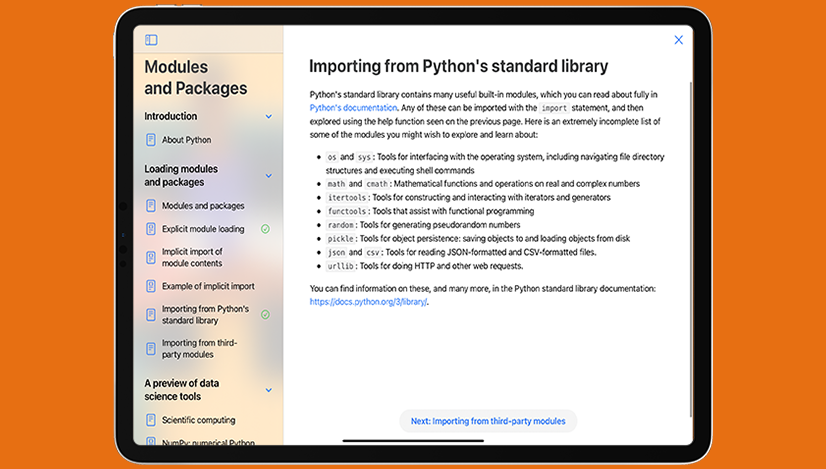826x469 pixels.
Task: Collapse A preview of data science tools chevron
Action: pos(268,390)
